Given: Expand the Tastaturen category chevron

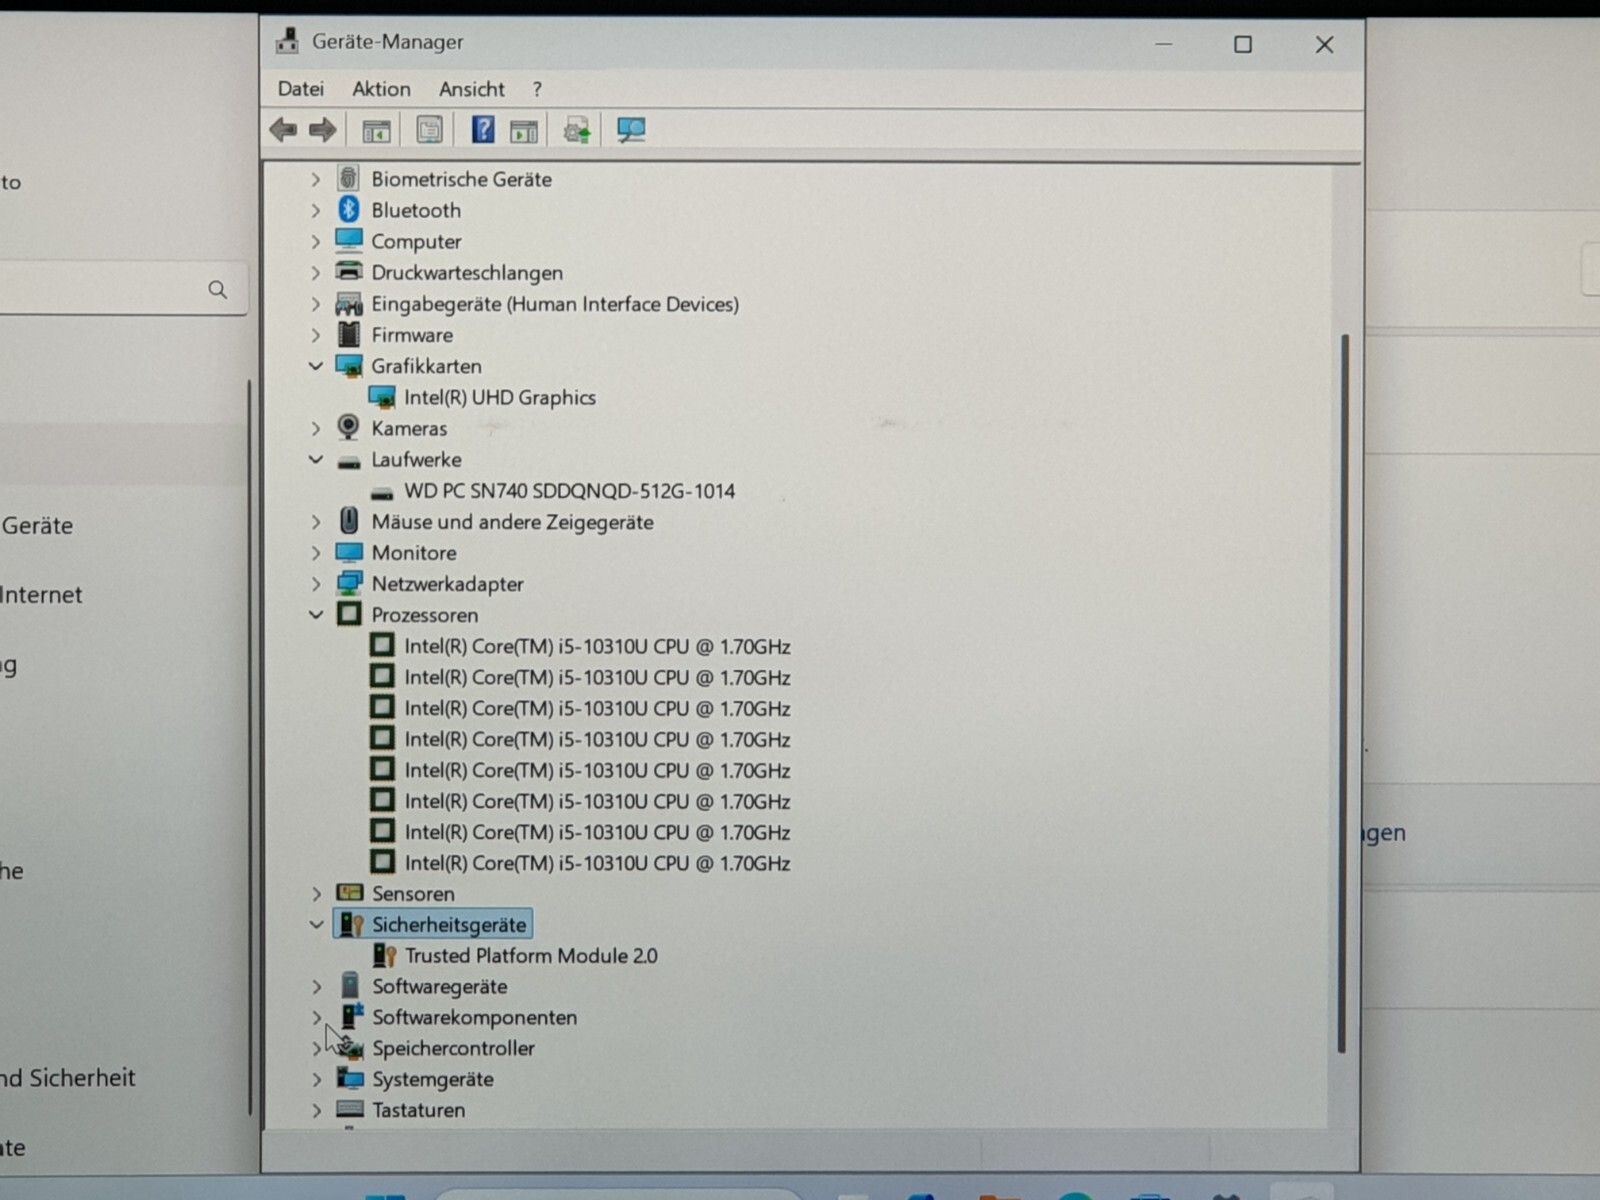Looking at the screenshot, I should pyautogui.click(x=317, y=1109).
